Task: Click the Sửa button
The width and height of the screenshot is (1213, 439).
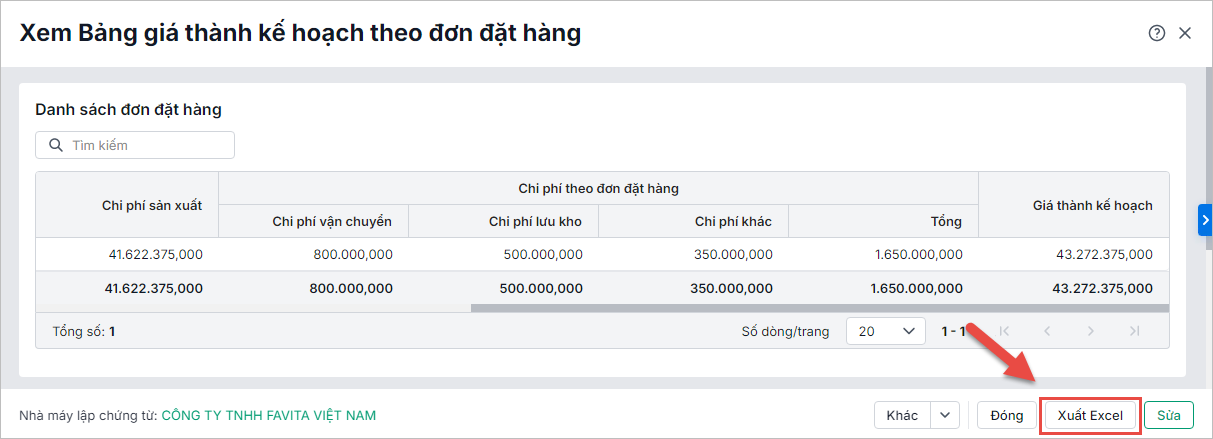Action: (1169, 415)
